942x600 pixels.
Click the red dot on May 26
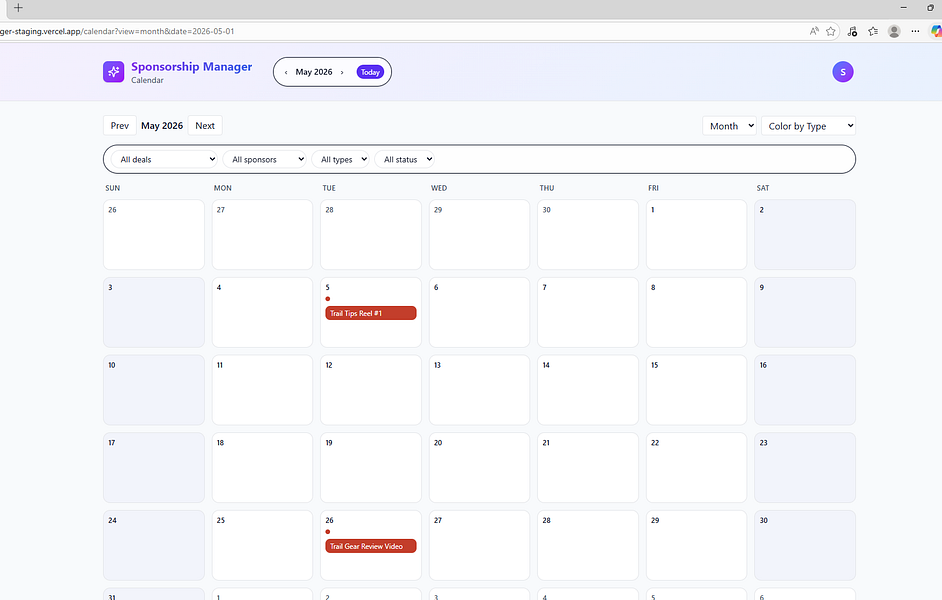pyautogui.click(x=327, y=532)
